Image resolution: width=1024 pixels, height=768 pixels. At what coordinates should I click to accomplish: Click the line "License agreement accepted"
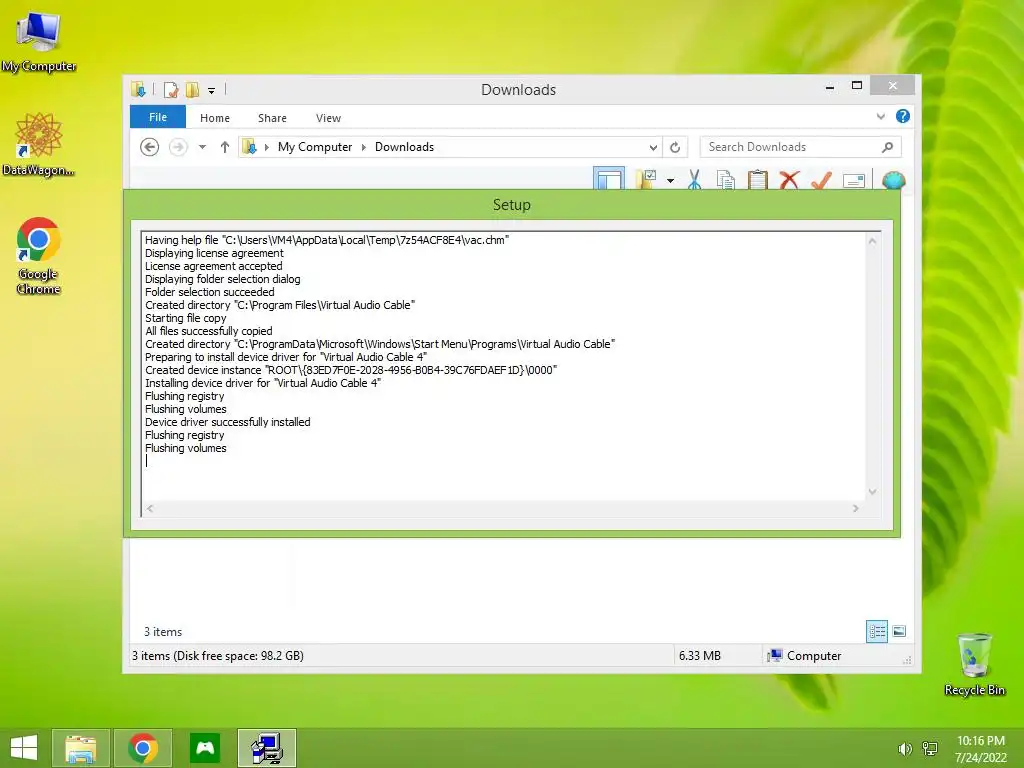click(x=214, y=266)
